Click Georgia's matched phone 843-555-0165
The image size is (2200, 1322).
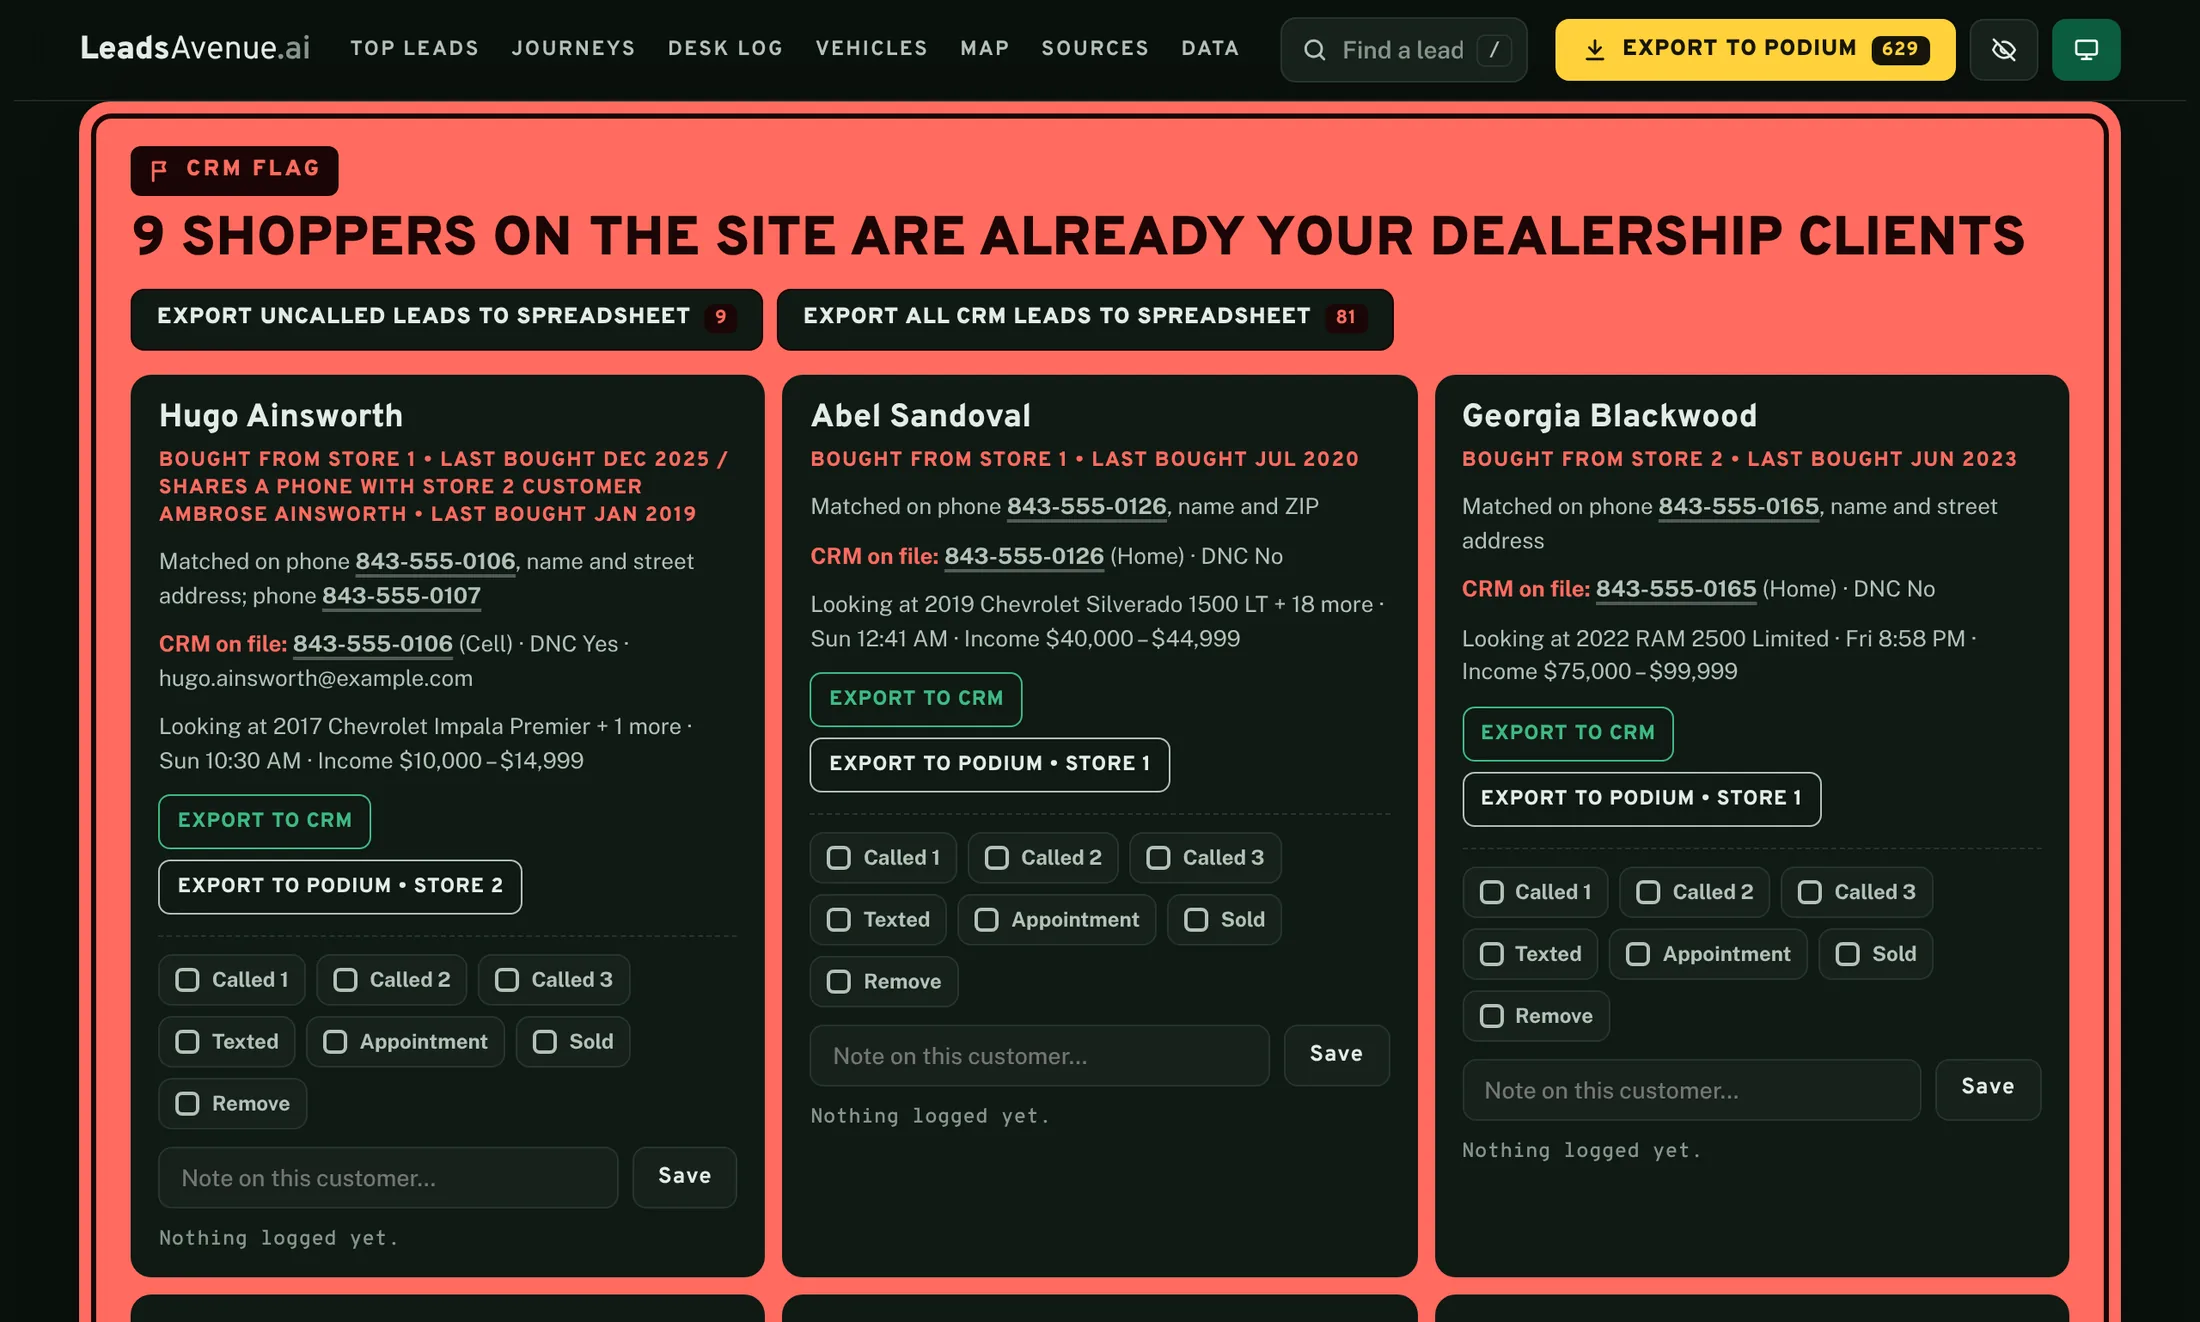(1738, 507)
